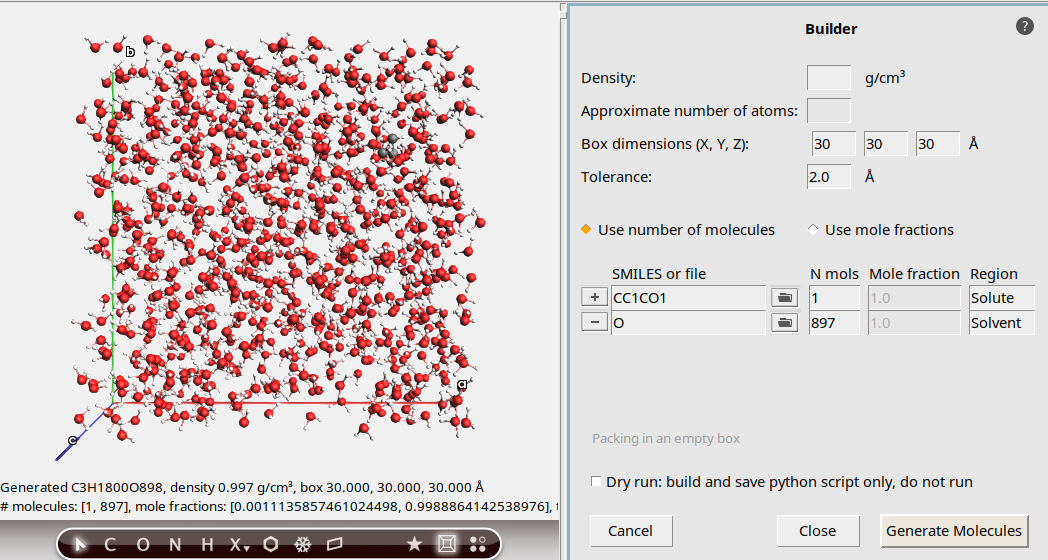Click the gray solute atoms in viewer

click(x=388, y=147)
